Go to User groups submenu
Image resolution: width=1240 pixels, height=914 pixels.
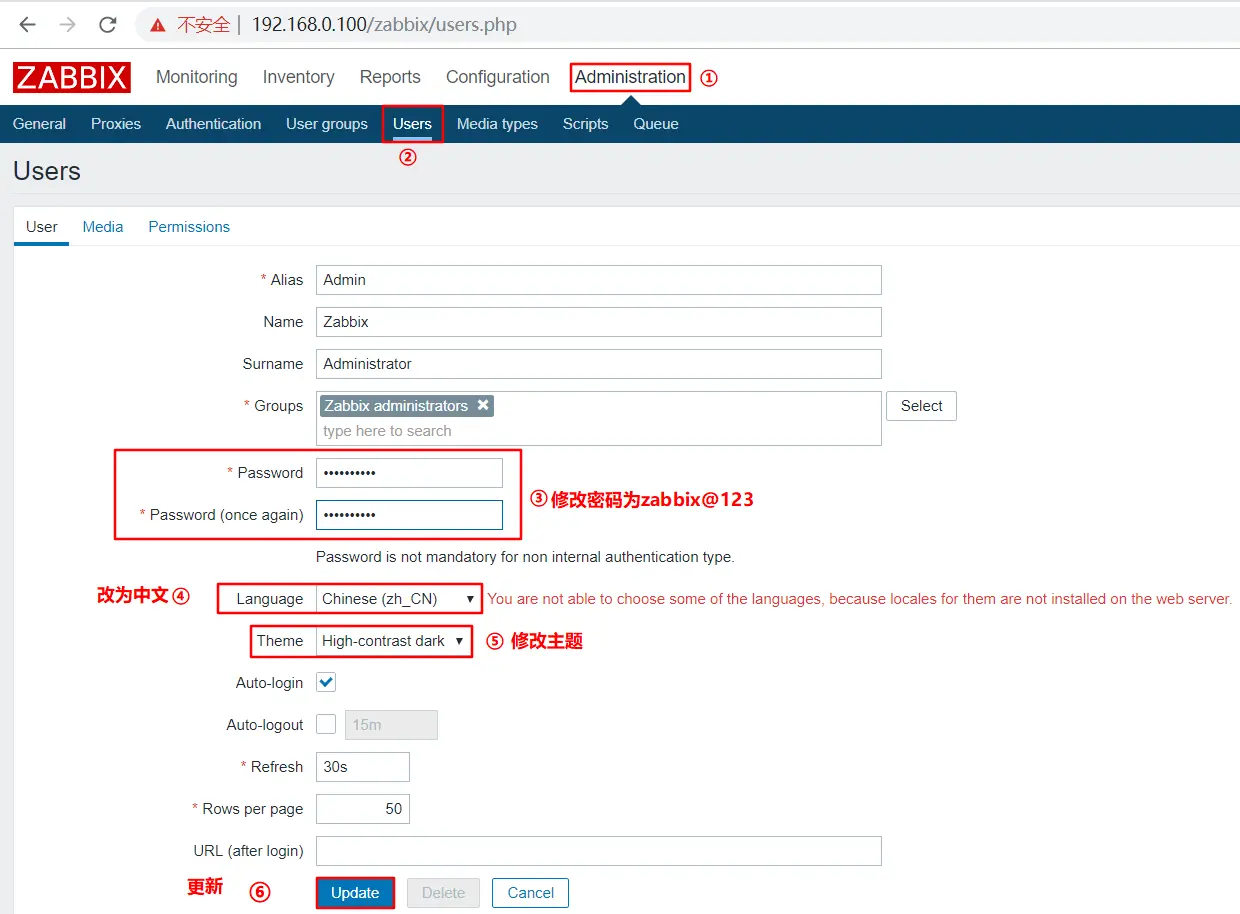(x=327, y=124)
